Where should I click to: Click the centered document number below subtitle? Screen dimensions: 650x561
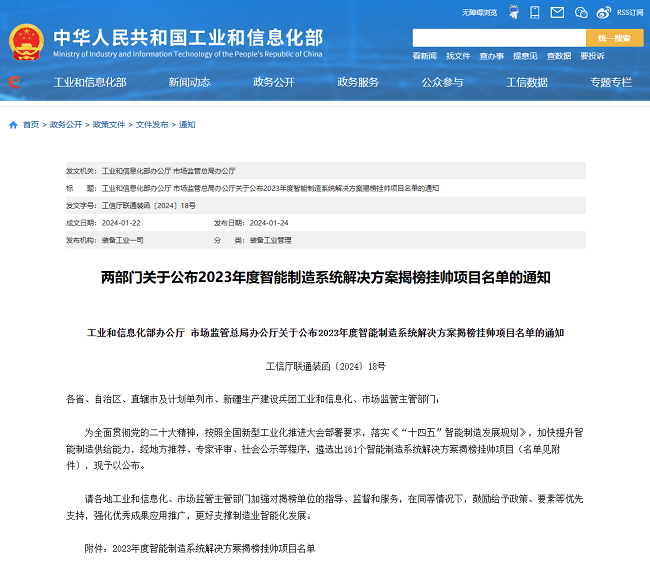(x=325, y=367)
